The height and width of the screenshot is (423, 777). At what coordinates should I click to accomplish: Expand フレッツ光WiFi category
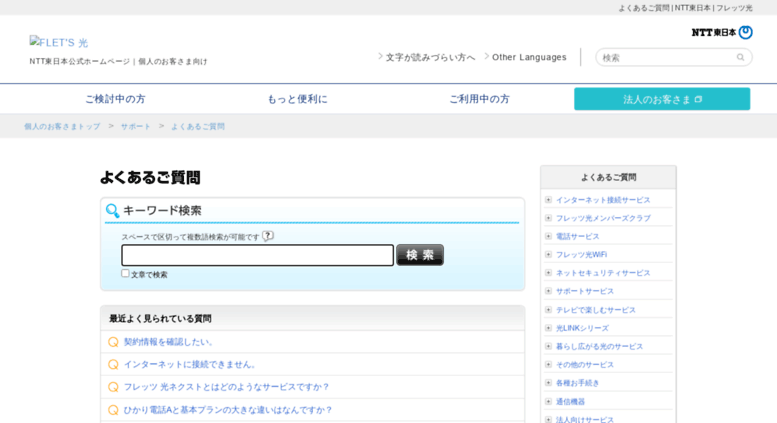[x=548, y=255]
